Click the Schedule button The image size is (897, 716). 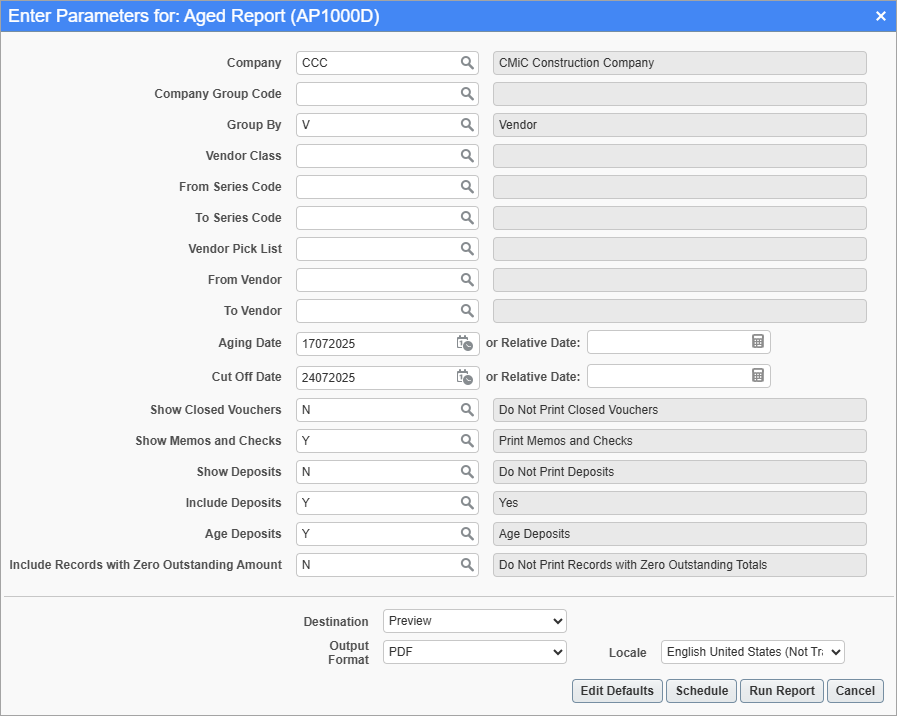[x=701, y=690]
